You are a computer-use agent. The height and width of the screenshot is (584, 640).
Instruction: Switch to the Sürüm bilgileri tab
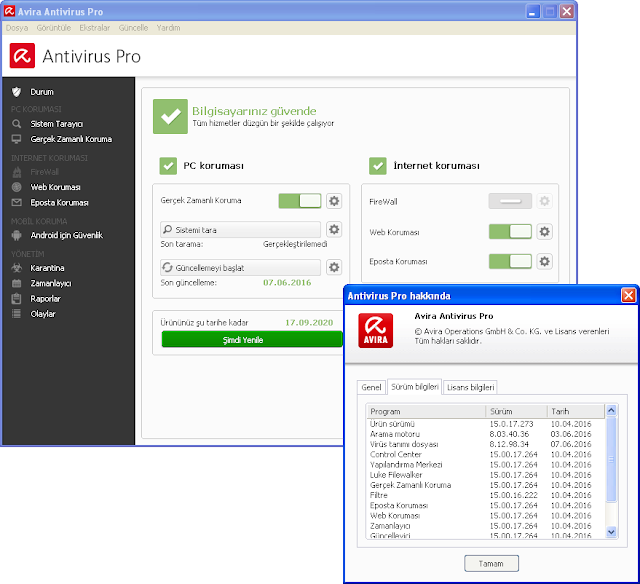(x=414, y=386)
